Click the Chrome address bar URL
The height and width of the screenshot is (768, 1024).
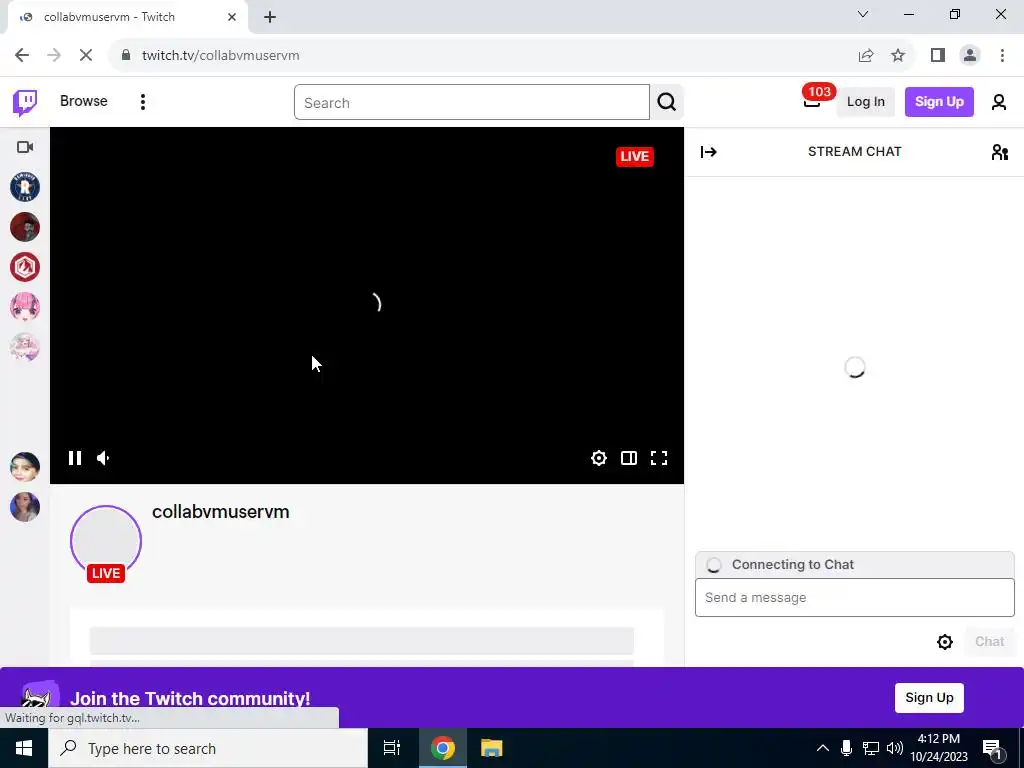click(x=221, y=56)
